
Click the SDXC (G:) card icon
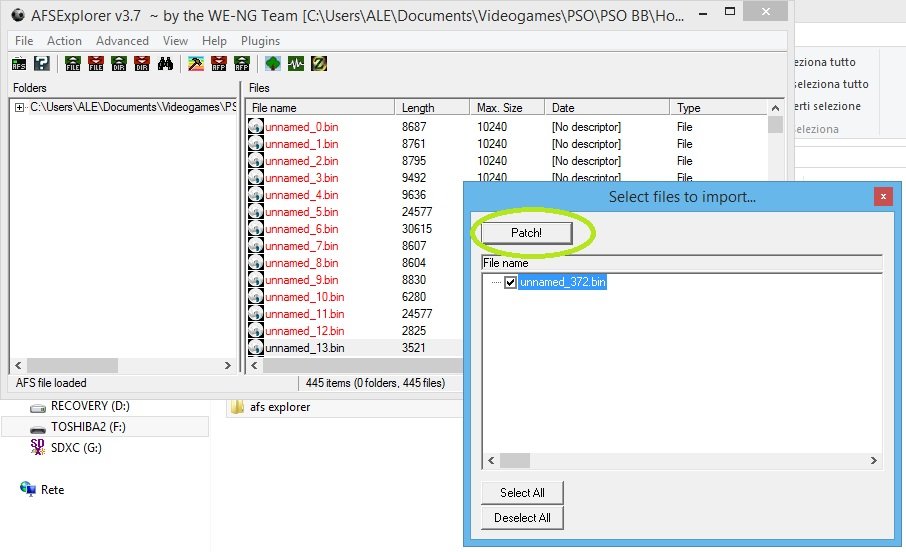pos(38,447)
